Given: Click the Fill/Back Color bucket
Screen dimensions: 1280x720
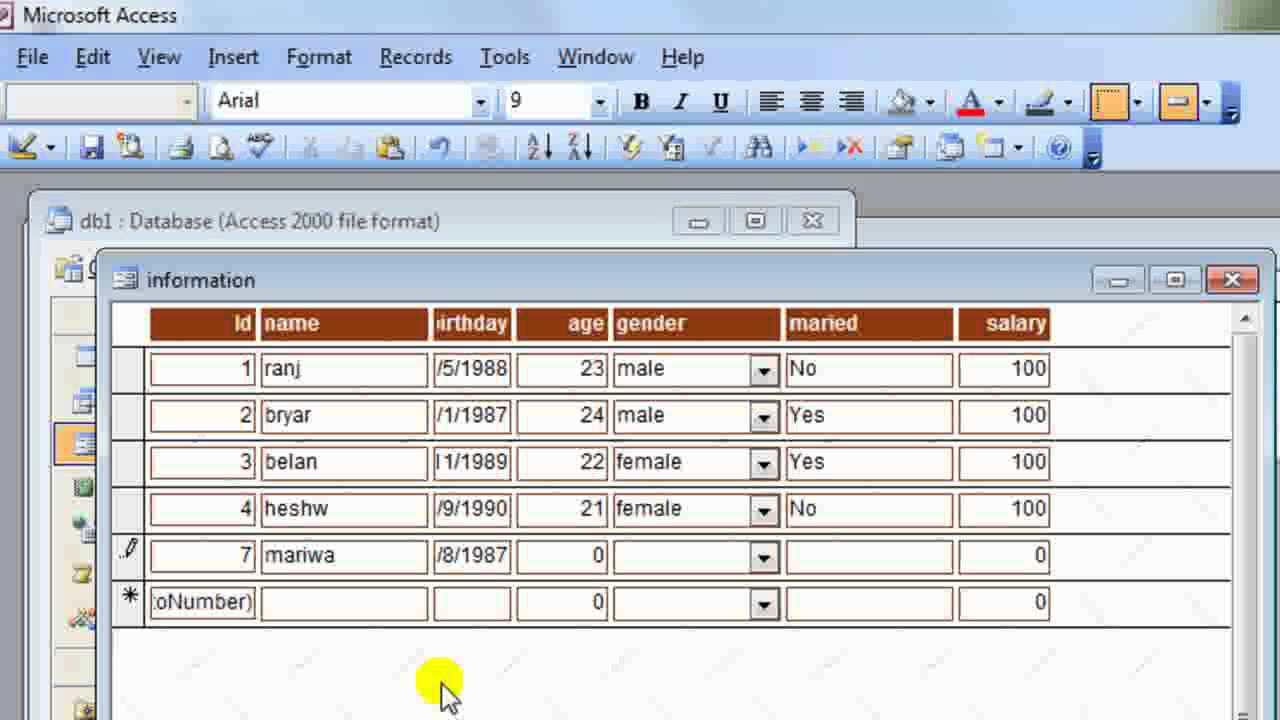Looking at the screenshot, I should pyautogui.click(x=902, y=102).
